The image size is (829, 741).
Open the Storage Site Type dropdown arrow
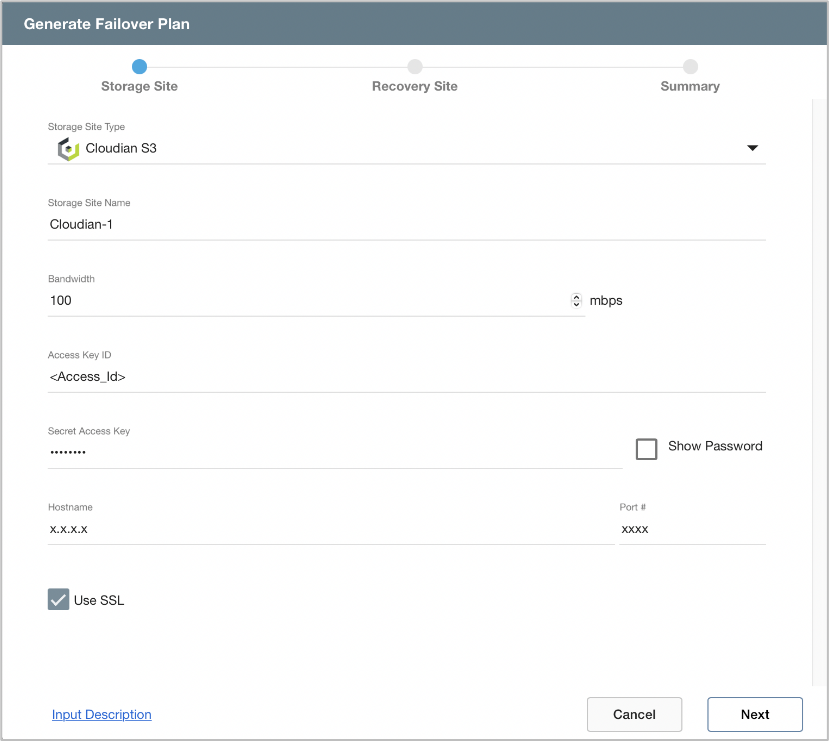click(x=752, y=149)
